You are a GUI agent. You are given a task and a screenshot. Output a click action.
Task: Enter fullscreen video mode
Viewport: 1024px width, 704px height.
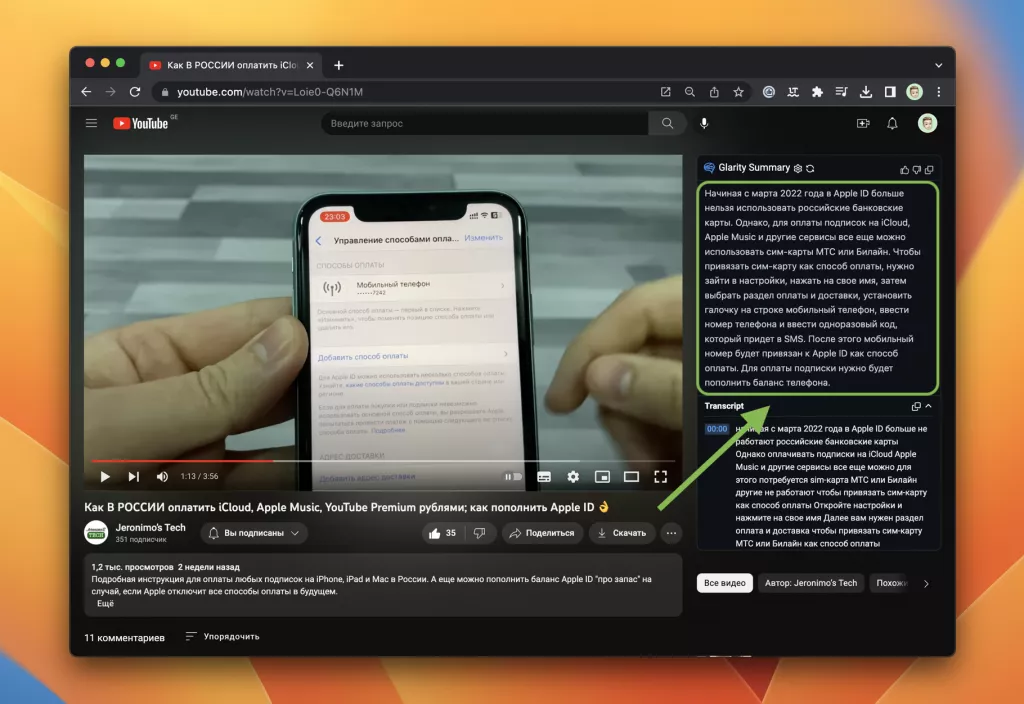coord(660,477)
